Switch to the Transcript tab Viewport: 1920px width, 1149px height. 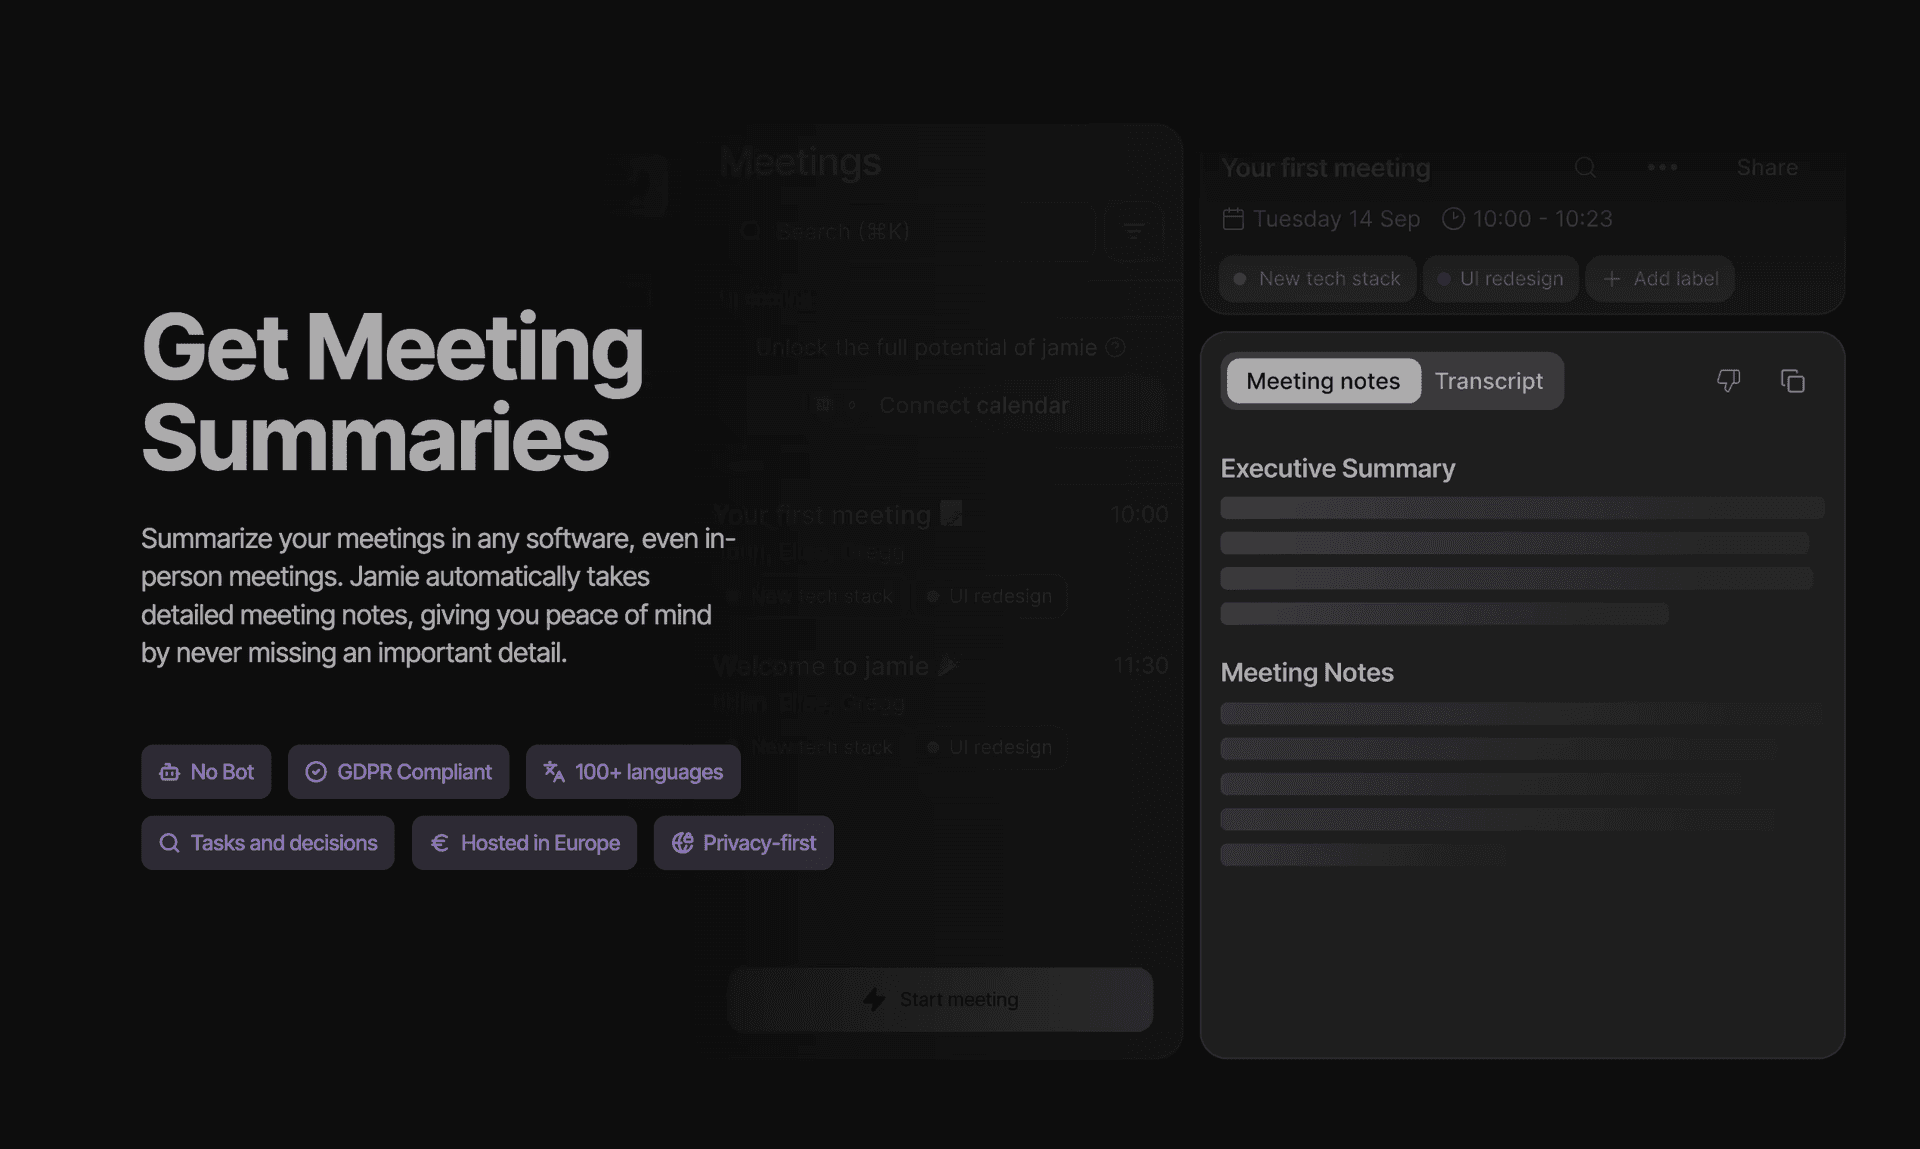1489,381
